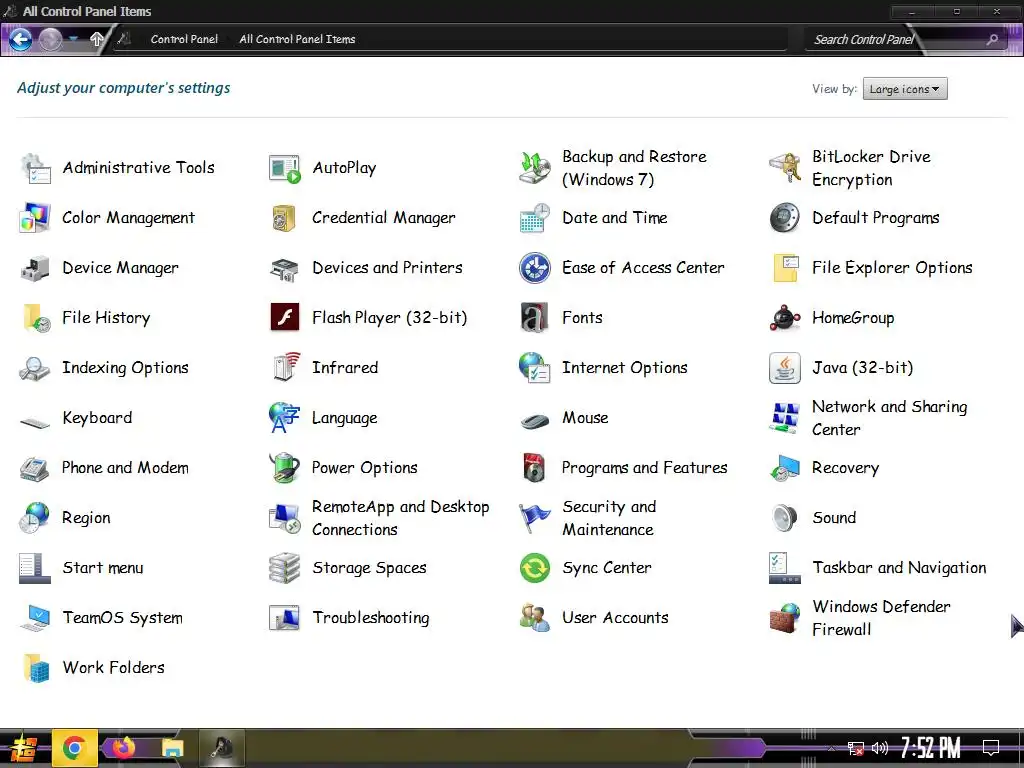Click the Forward navigation button
This screenshot has height=768, width=1024.
[x=50, y=39]
